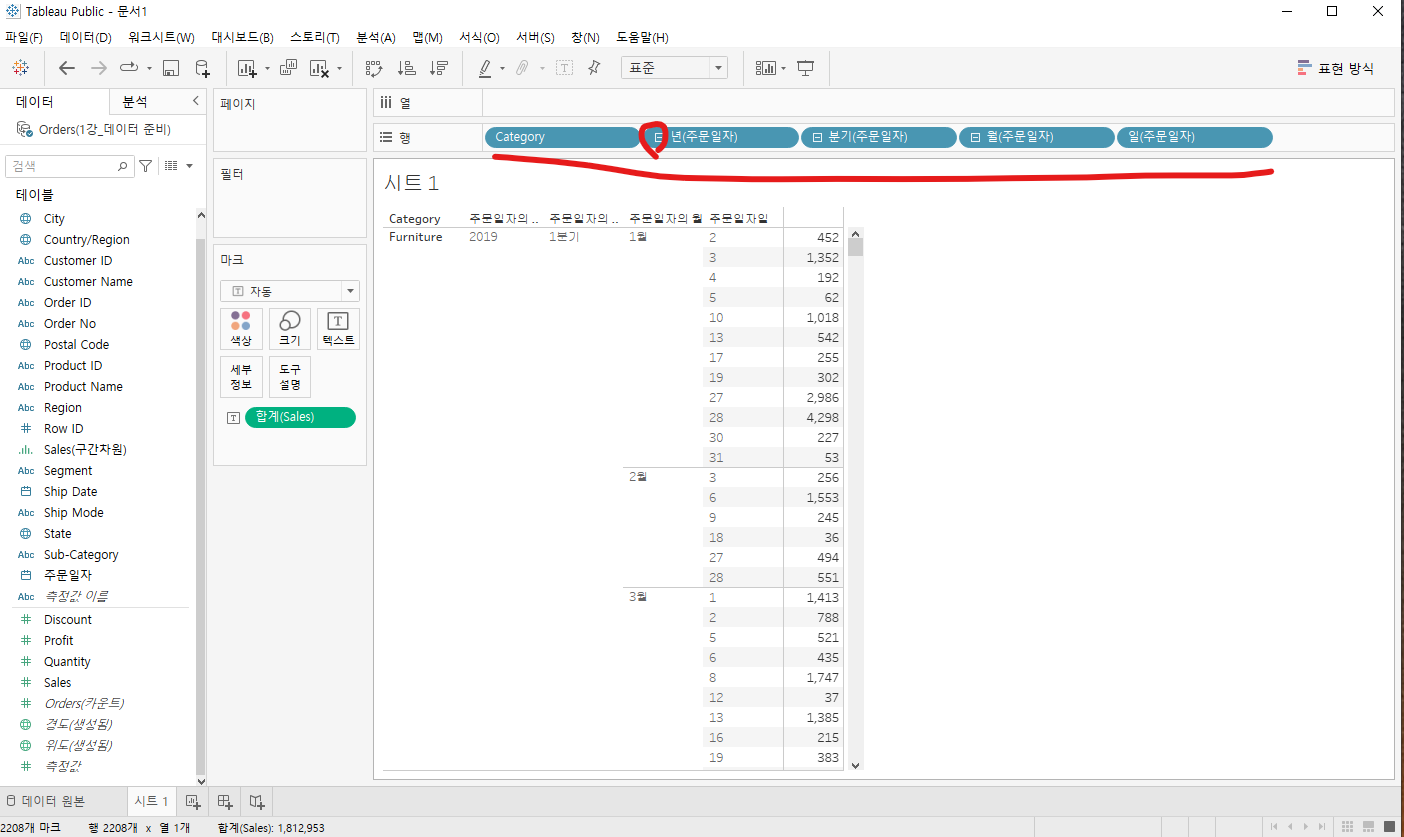Viewport: 1404px width, 837px height.
Task: Collapse the 년(주문일자) pill hierarchy
Action: click(658, 137)
